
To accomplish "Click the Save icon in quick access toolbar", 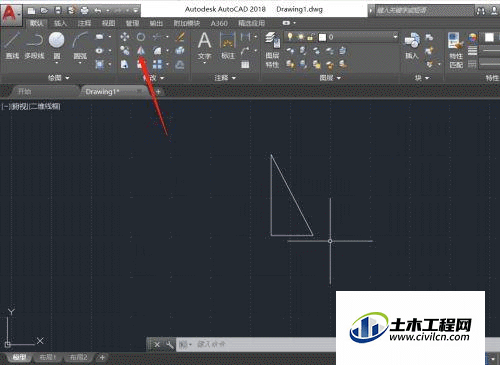I will coord(58,11).
